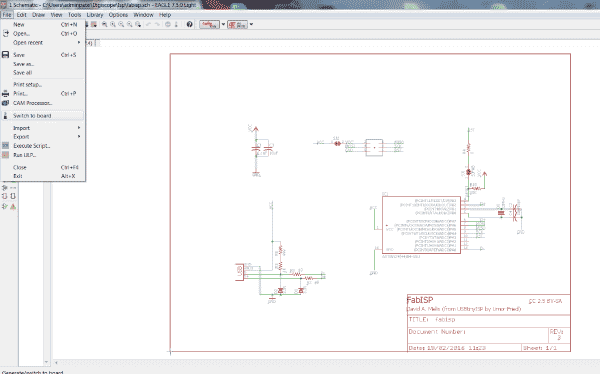The width and height of the screenshot is (600, 374).
Task: Click the Zoom to fit icon
Action: pos(104,24)
